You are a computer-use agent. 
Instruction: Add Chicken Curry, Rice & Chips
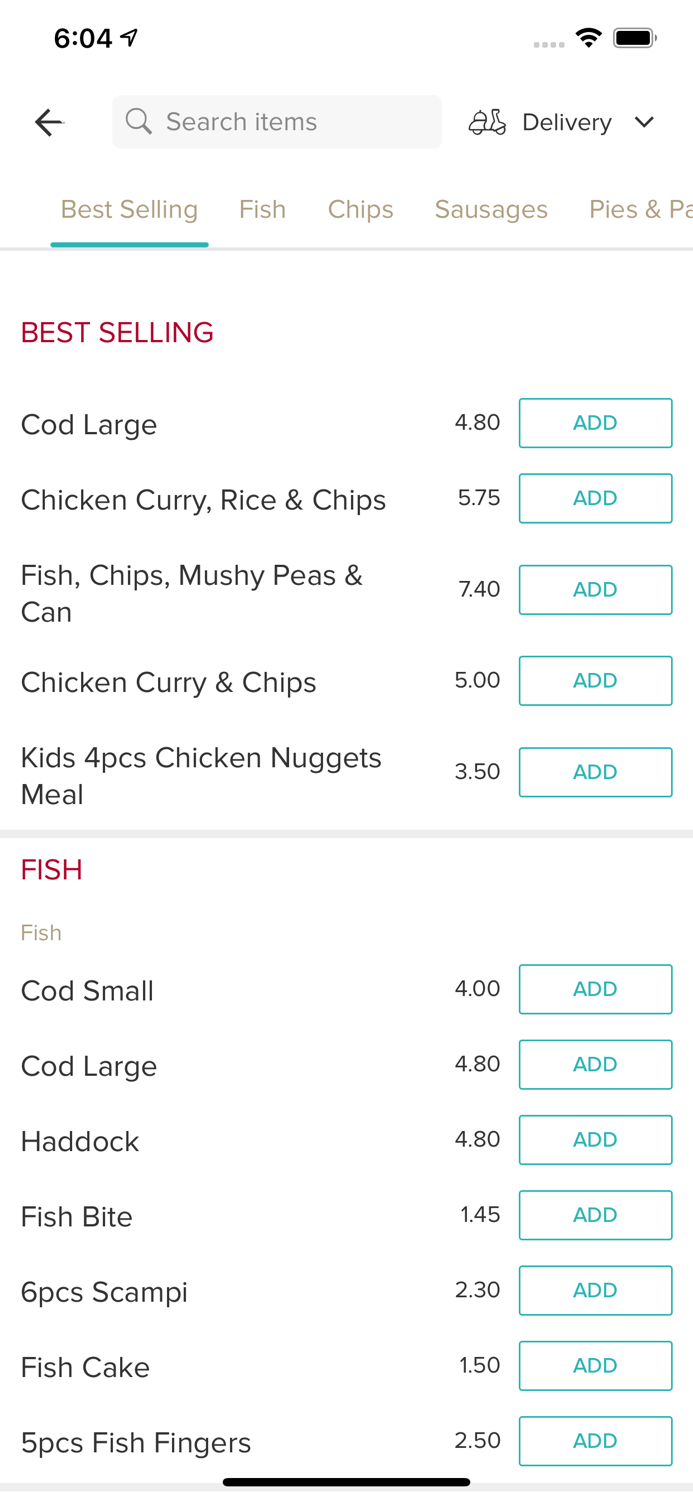coord(596,498)
